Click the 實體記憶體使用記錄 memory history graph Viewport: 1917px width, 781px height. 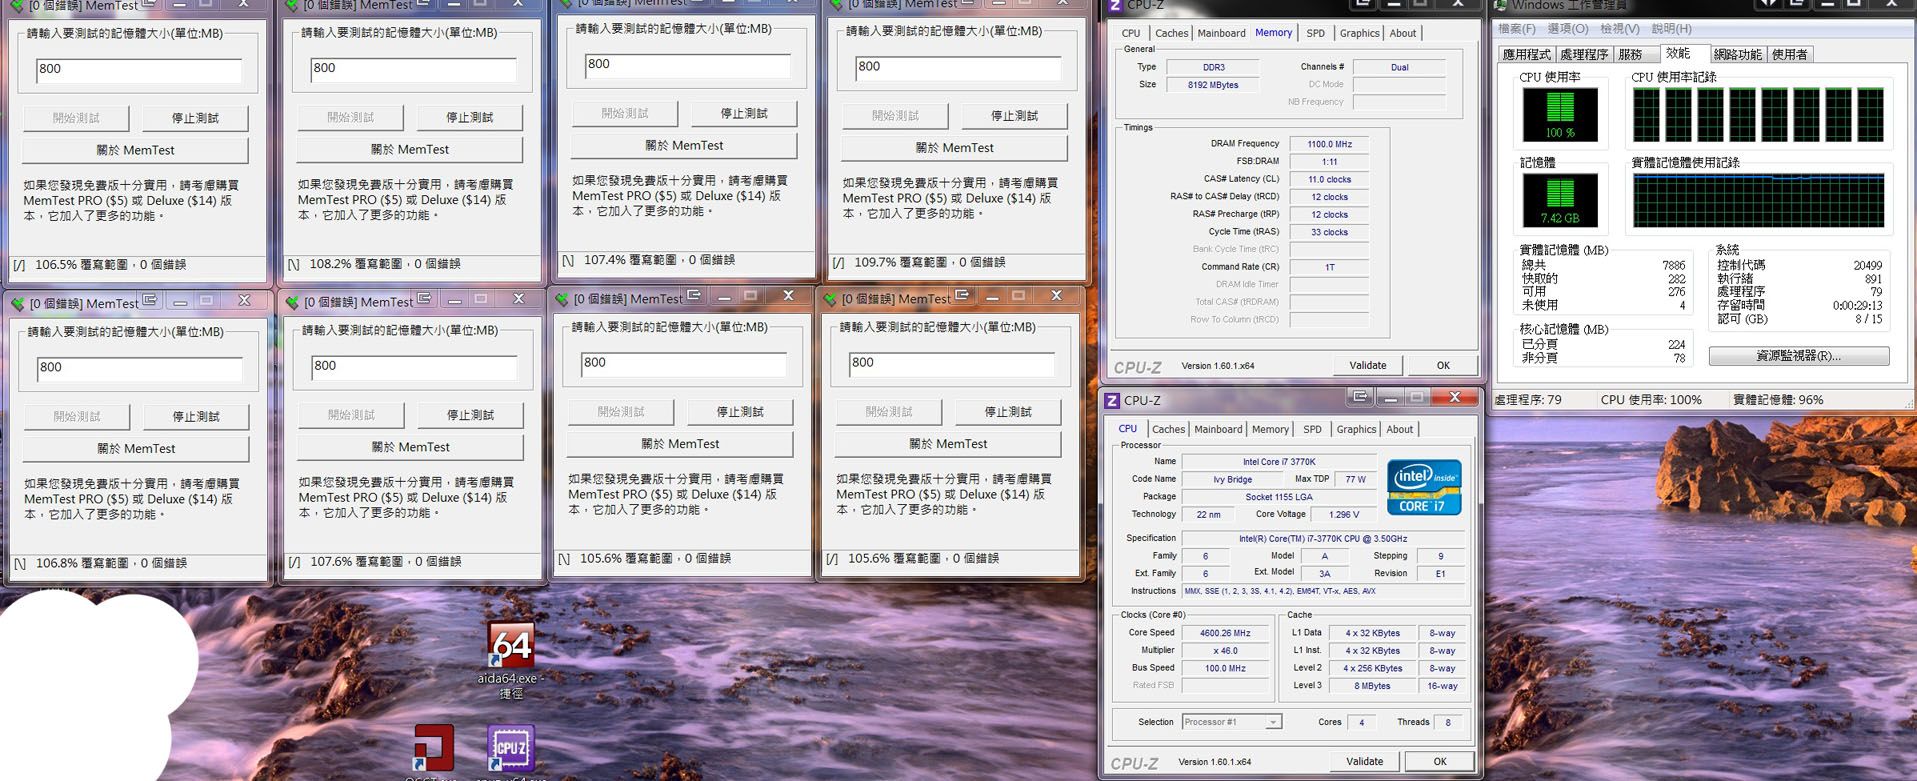[x=1759, y=200]
